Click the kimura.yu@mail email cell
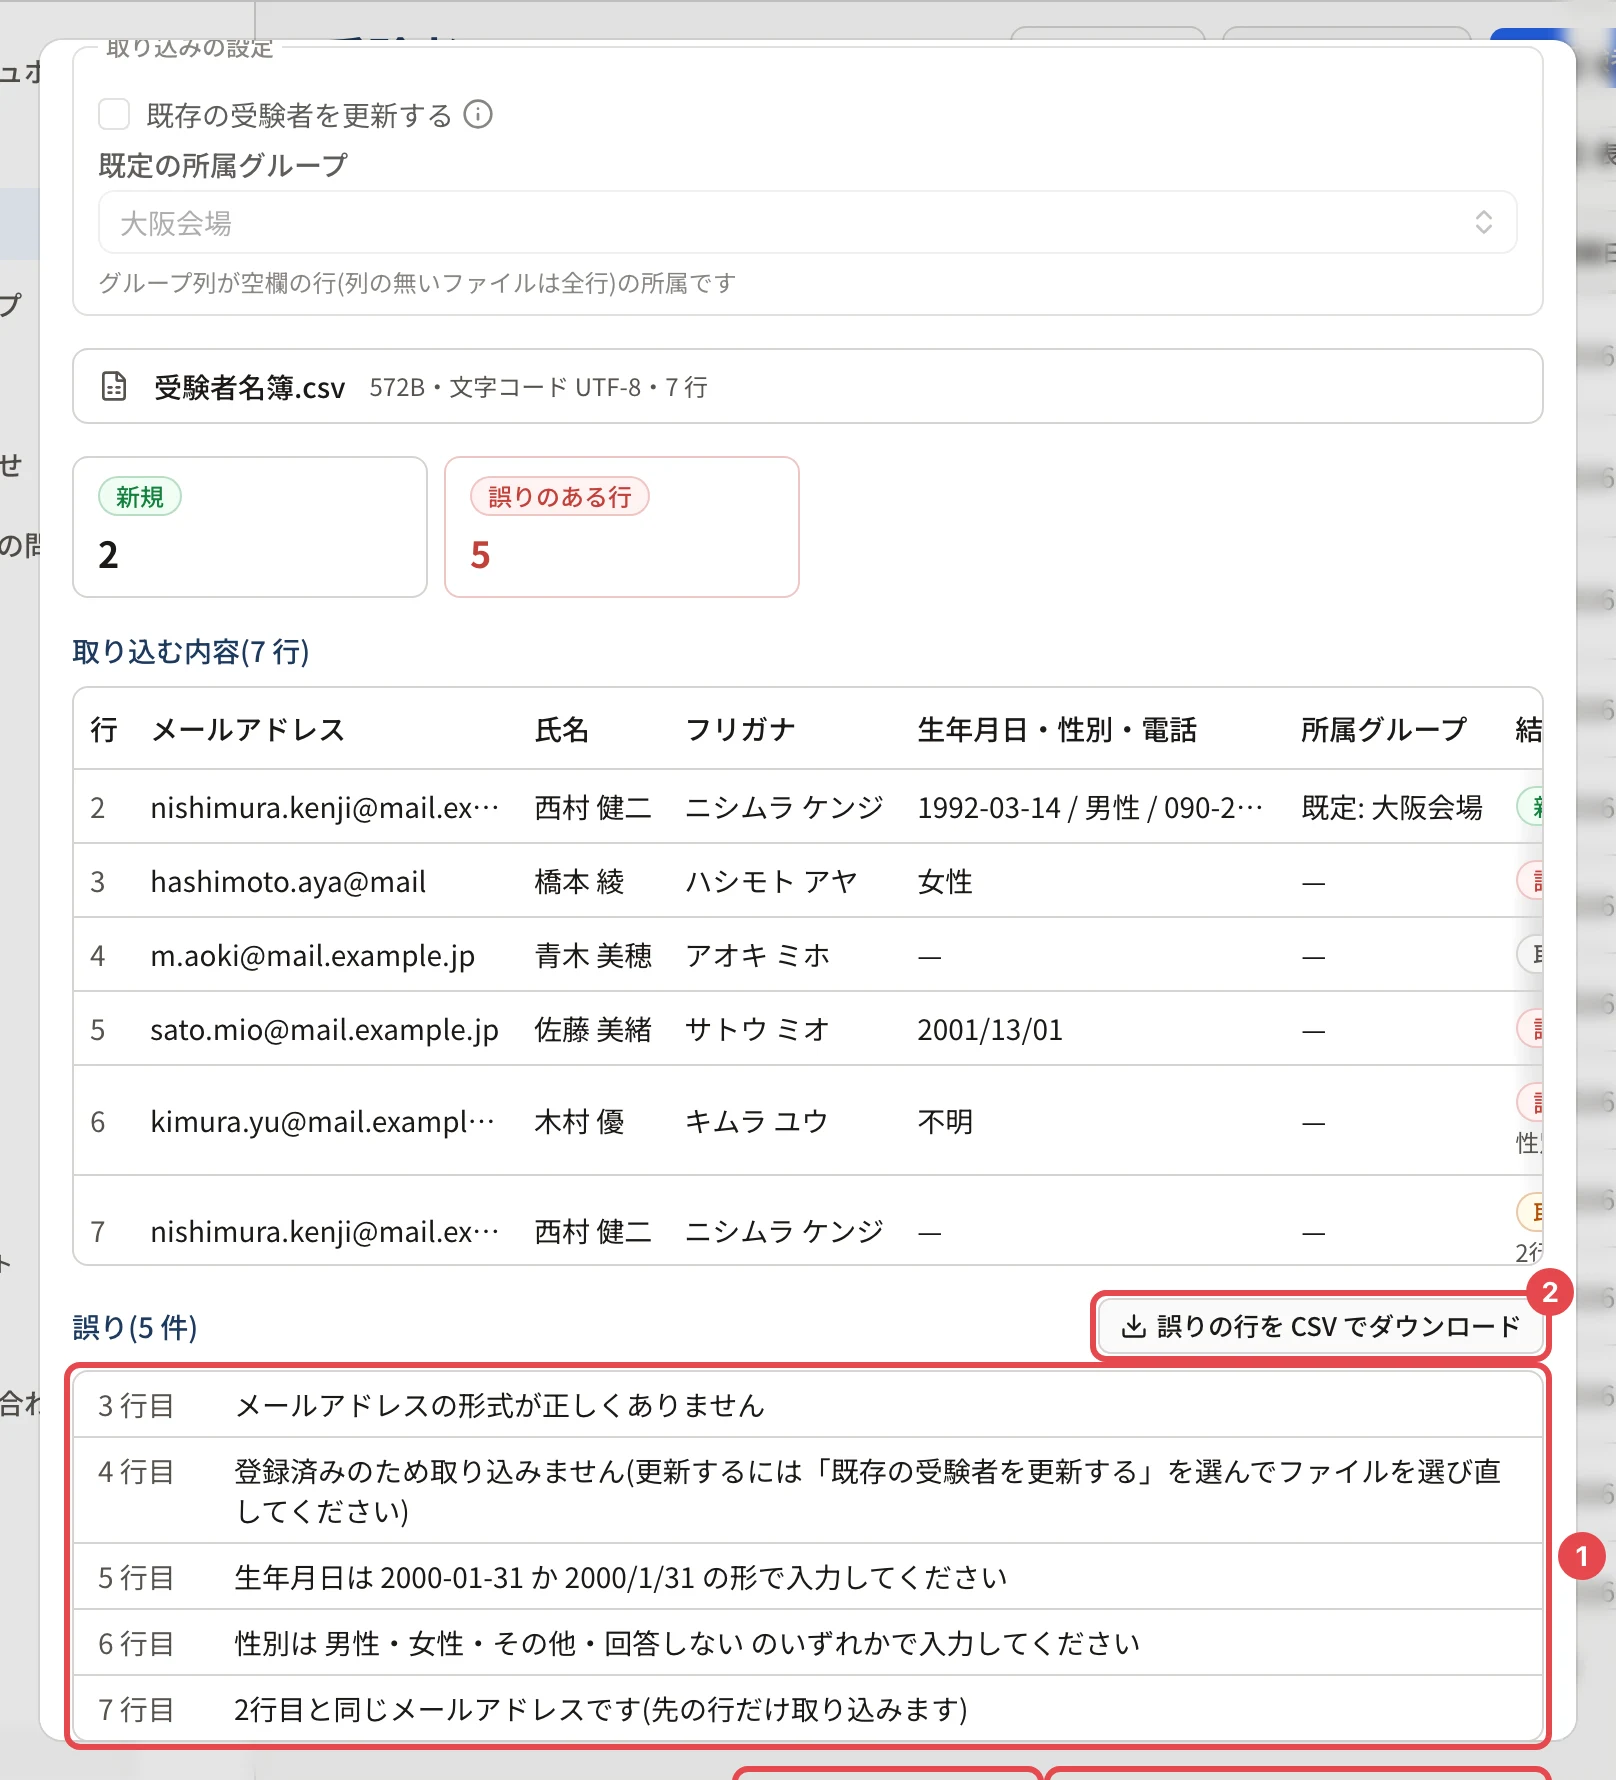The width and height of the screenshot is (1616, 1780). (323, 1122)
